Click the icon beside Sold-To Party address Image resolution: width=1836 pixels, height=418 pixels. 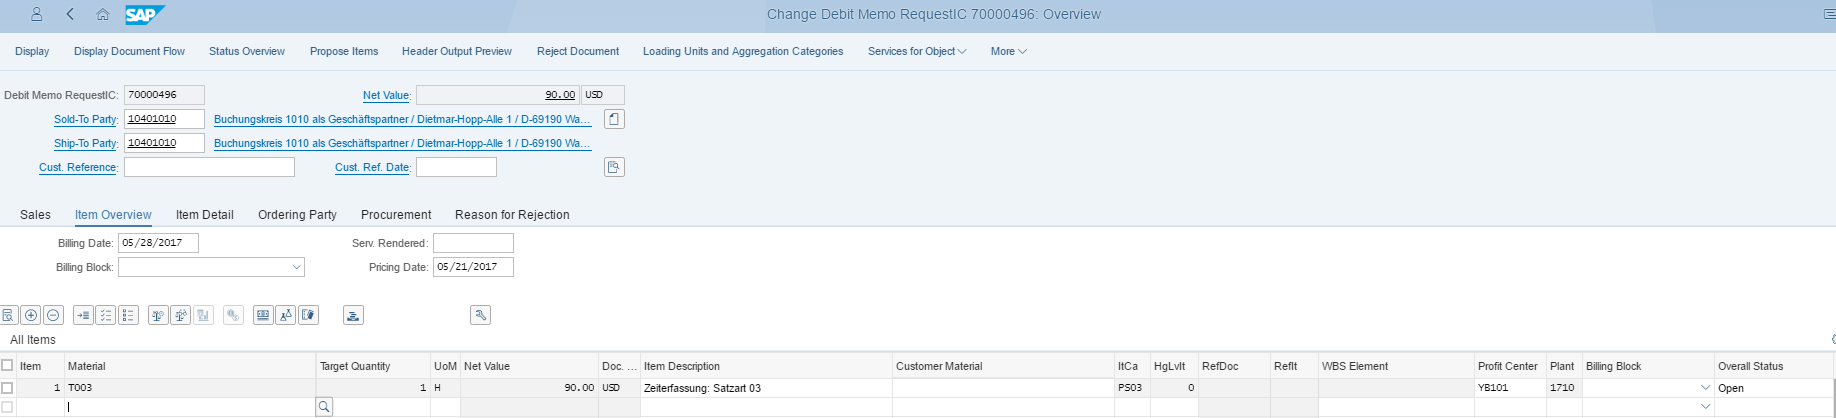[x=614, y=119]
